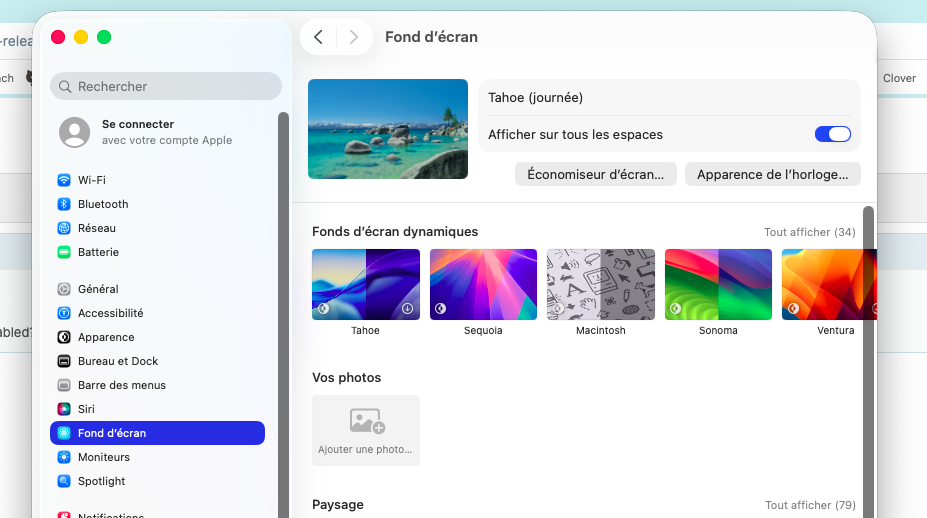Go forward with right chevron
The image size is (927, 518).
354,37
